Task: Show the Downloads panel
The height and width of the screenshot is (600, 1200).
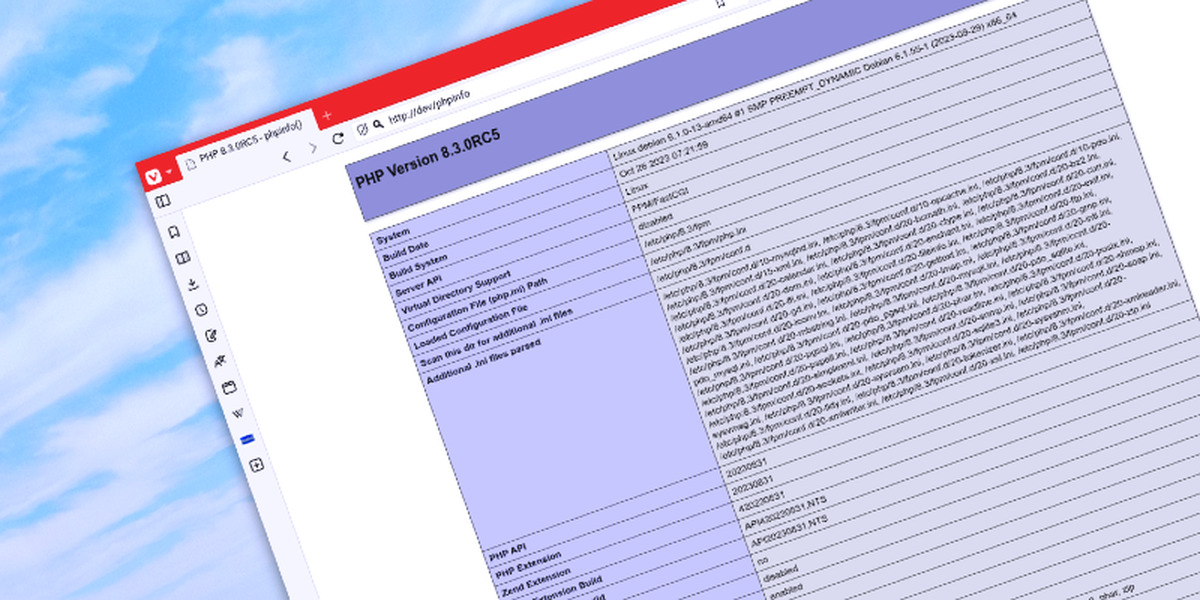Action: point(192,284)
